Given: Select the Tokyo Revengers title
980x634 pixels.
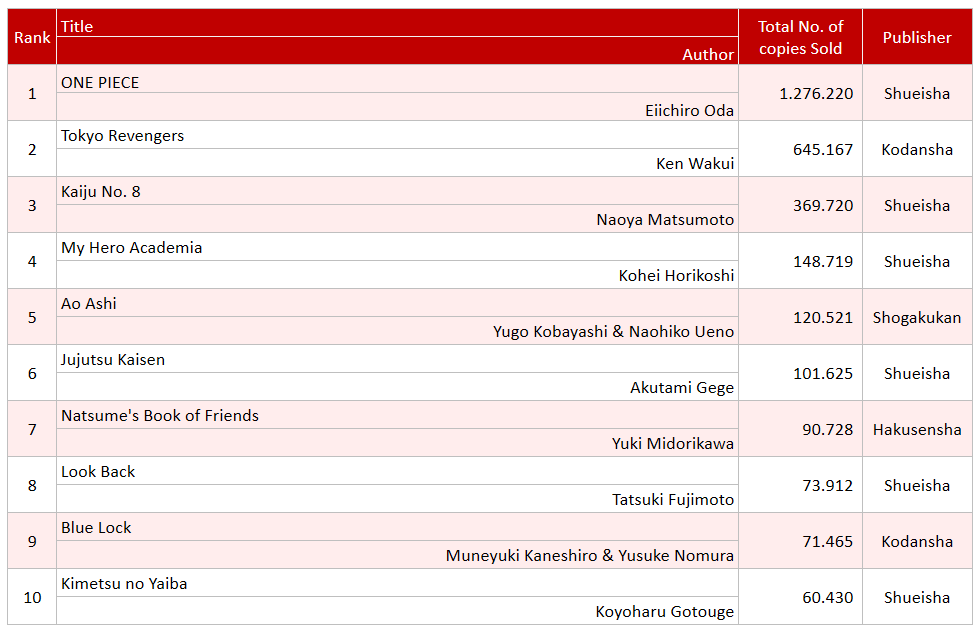Looking at the screenshot, I should 122,136.
